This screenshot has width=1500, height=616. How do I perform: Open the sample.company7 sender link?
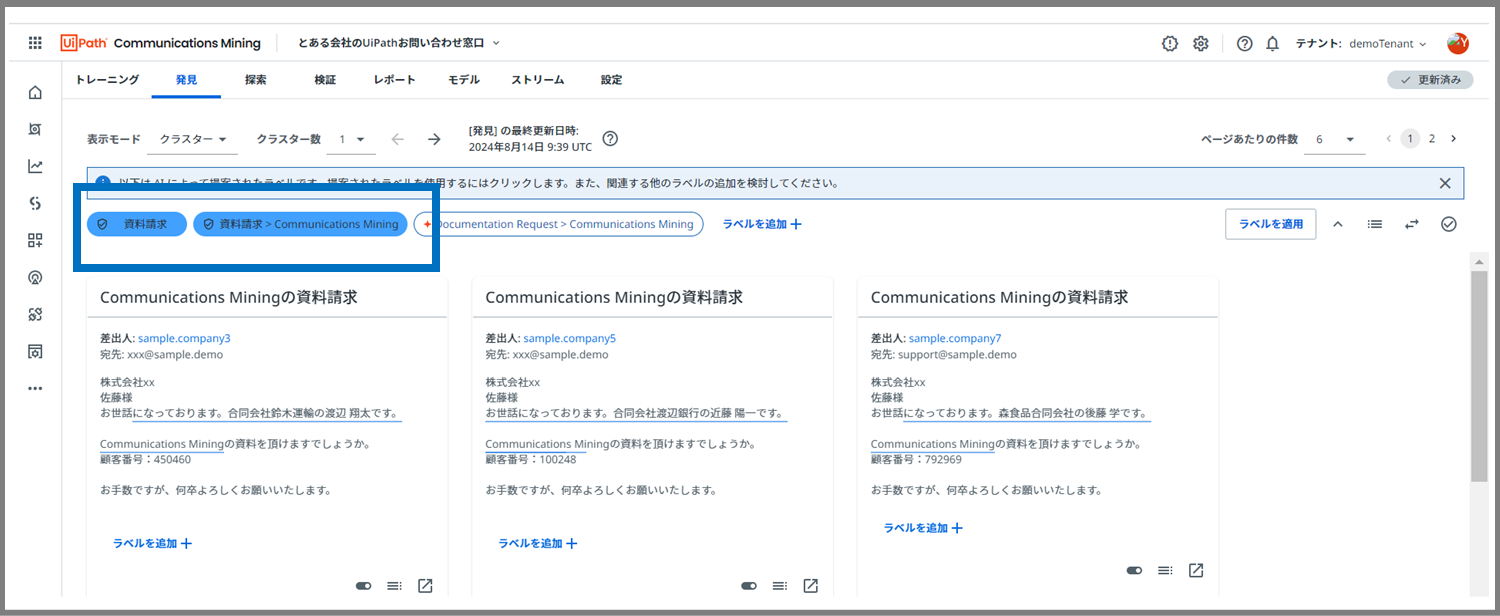(x=955, y=338)
